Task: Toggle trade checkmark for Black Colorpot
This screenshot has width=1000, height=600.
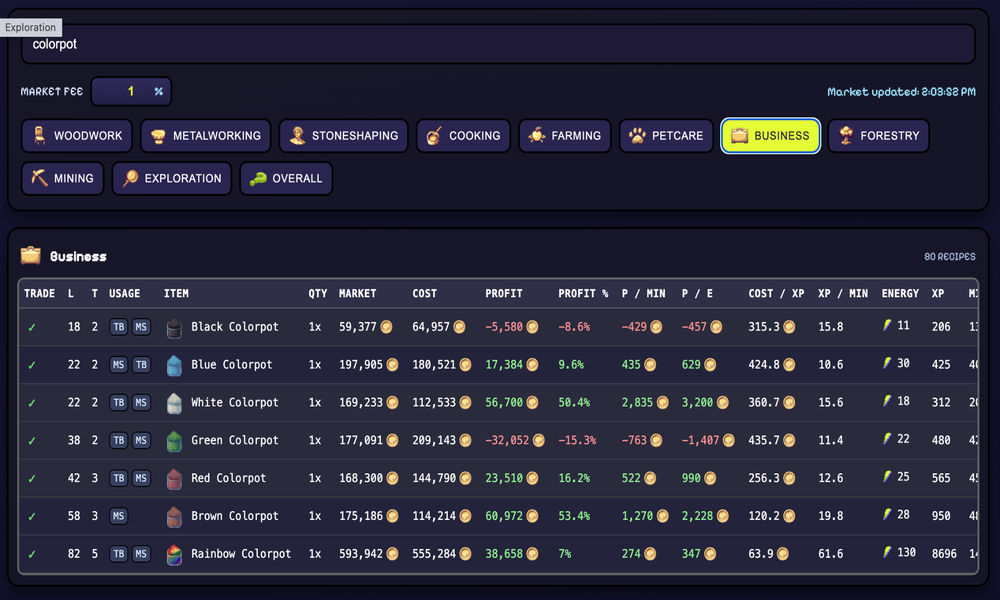Action: pos(32,327)
